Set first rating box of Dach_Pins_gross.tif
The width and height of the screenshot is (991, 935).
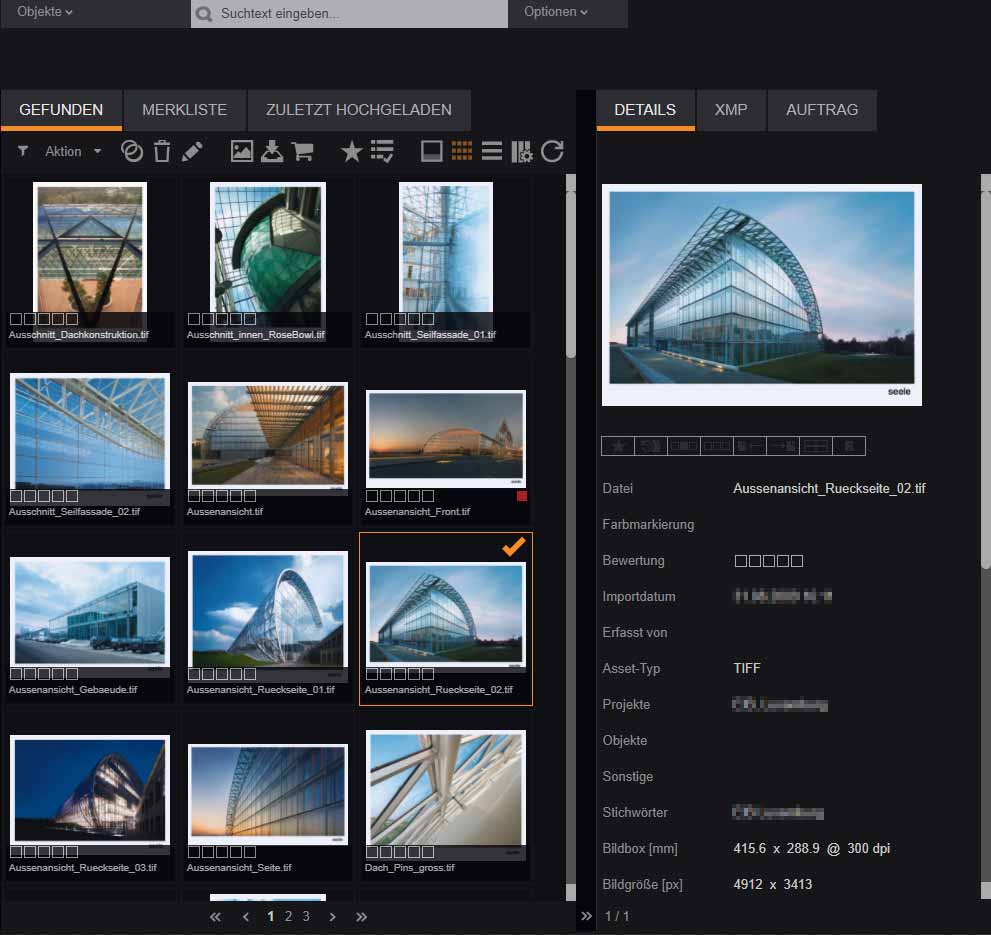(372, 852)
